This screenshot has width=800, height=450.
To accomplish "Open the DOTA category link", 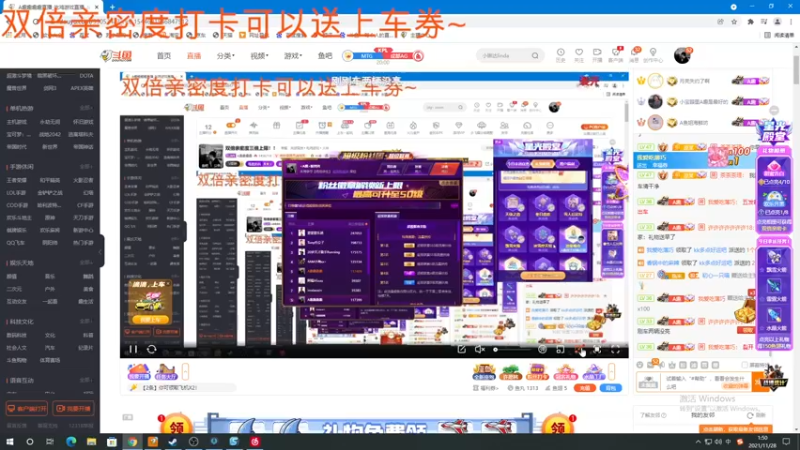I will tap(86, 76).
